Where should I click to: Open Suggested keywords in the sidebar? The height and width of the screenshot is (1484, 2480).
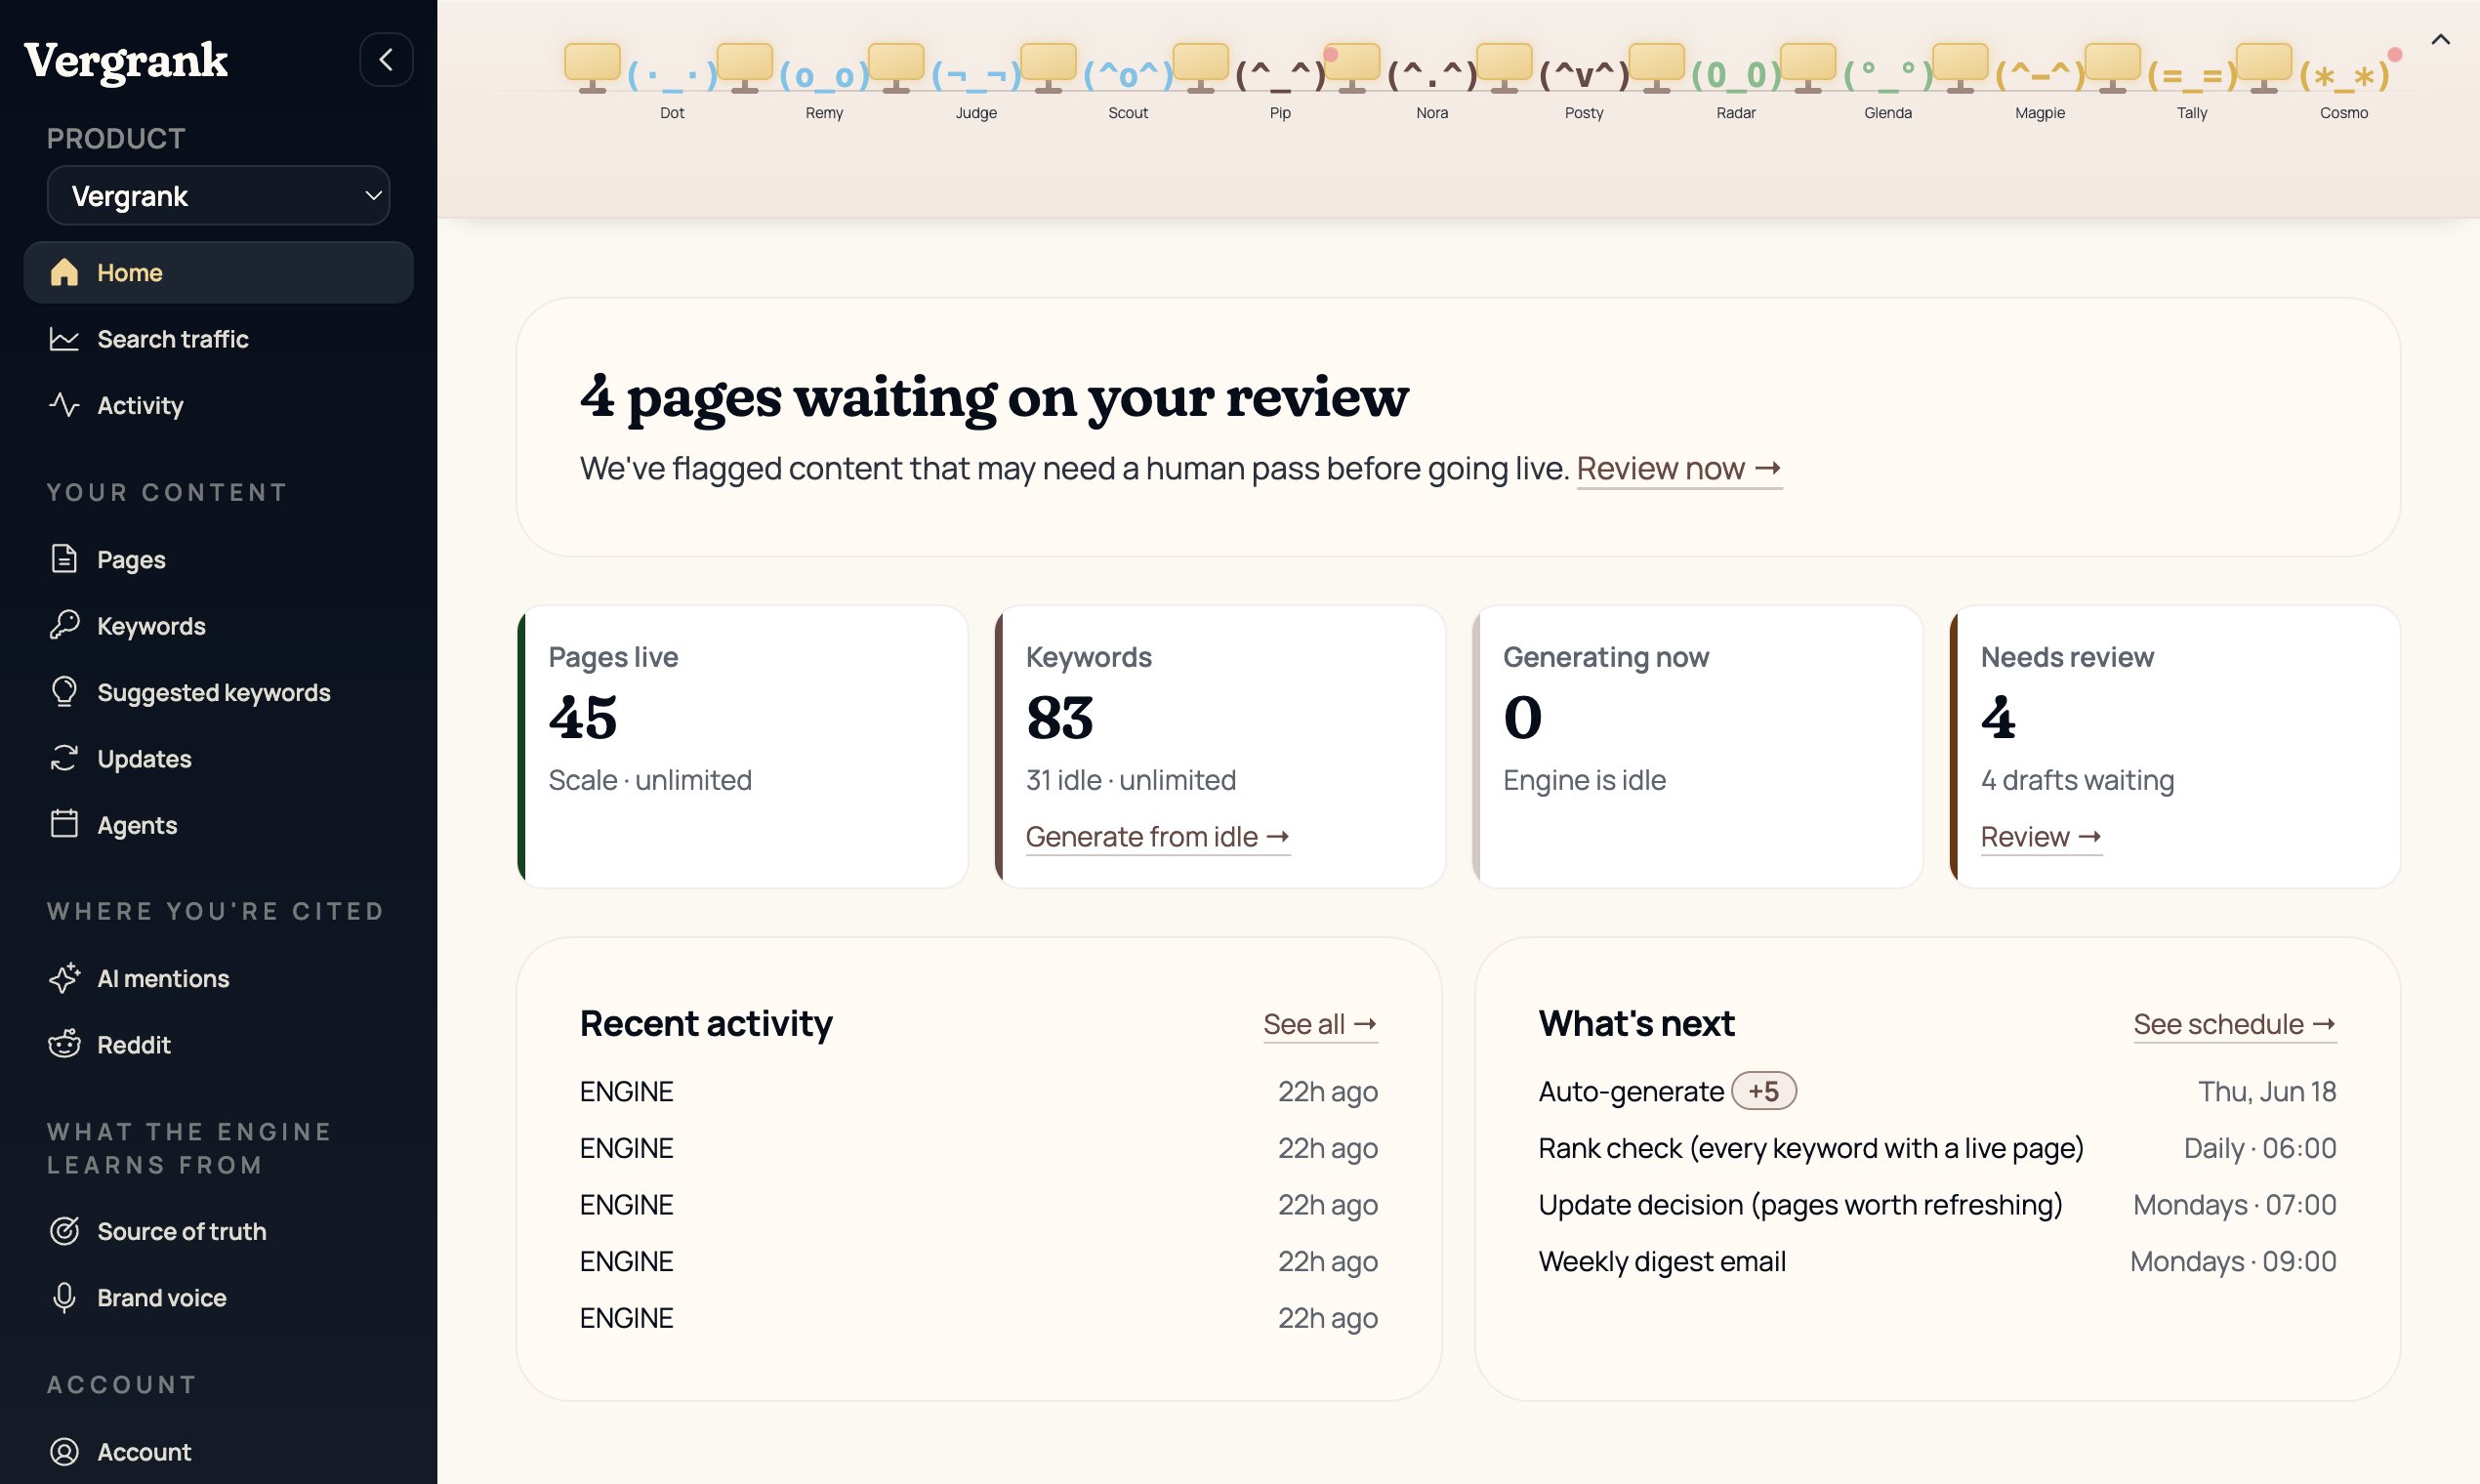tap(218, 692)
